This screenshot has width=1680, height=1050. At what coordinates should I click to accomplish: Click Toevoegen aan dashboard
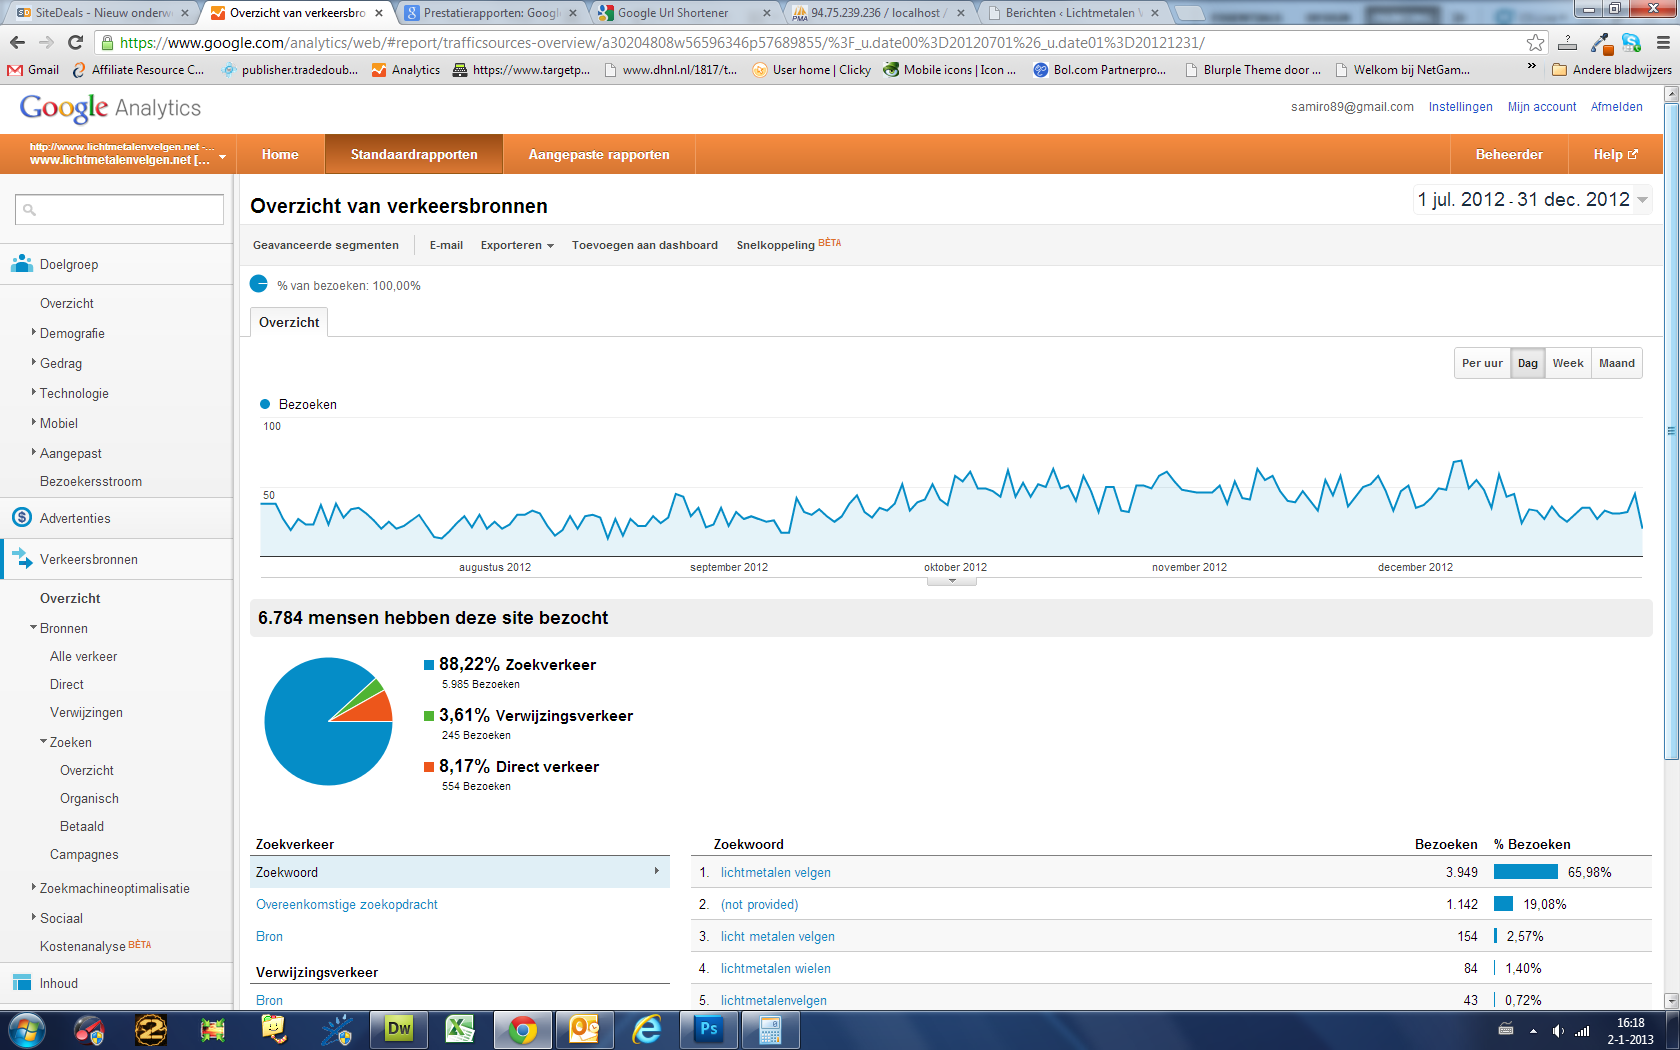pos(645,245)
